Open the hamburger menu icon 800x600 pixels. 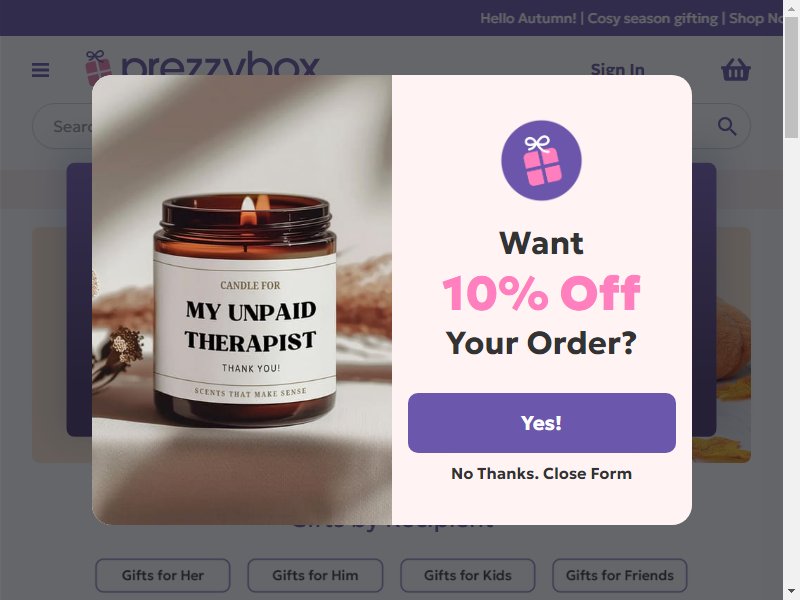(x=40, y=70)
